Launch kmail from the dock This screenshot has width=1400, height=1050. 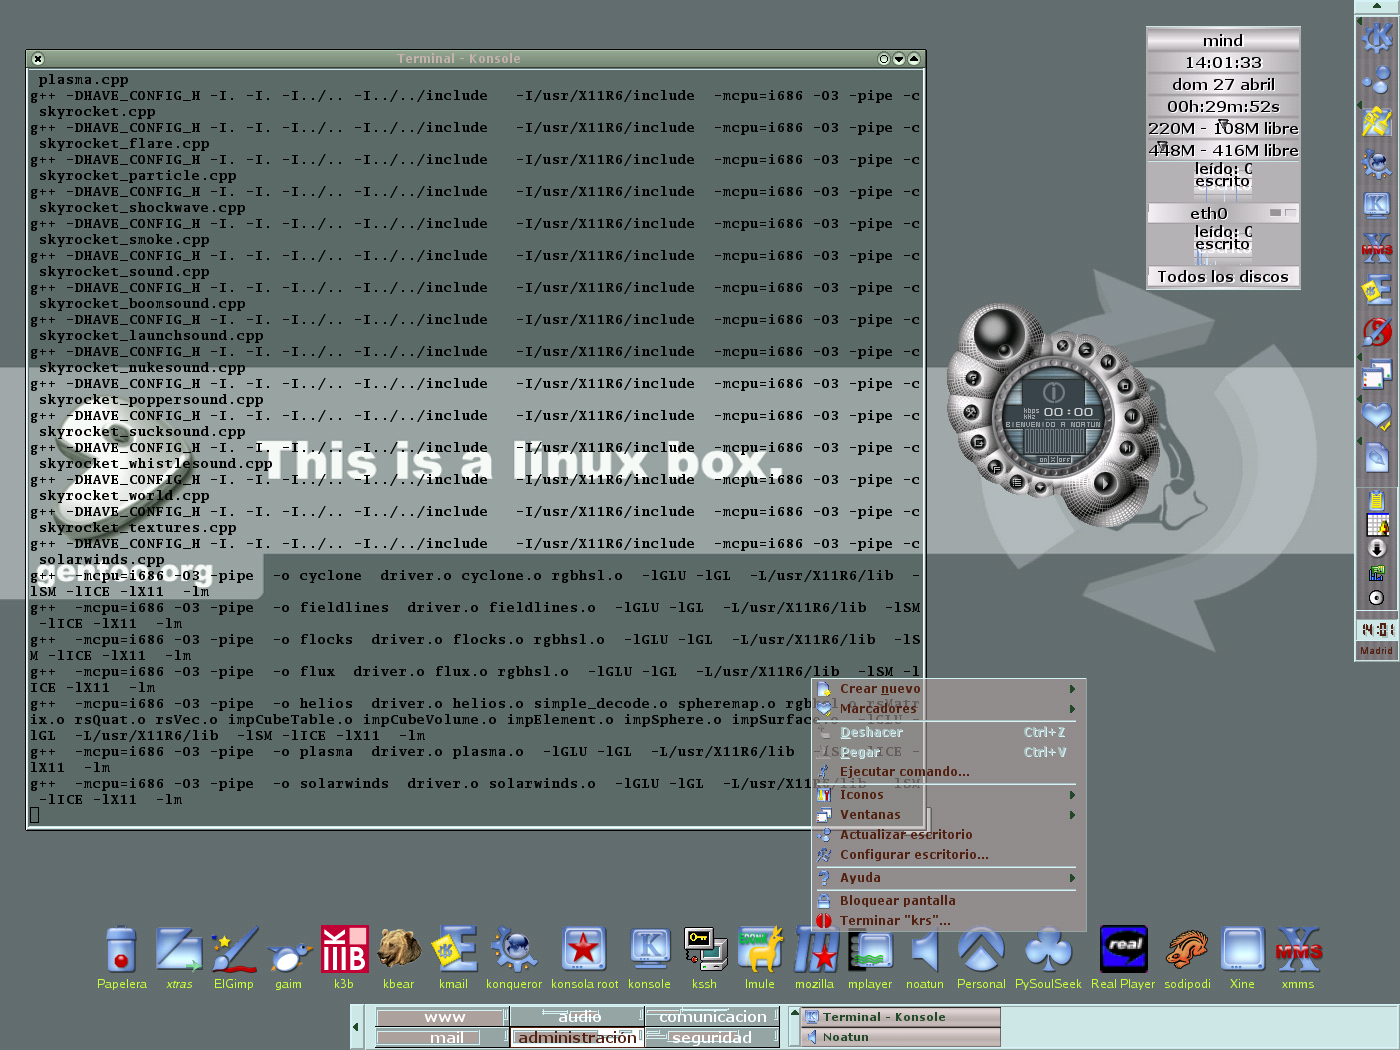click(x=454, y=957)
